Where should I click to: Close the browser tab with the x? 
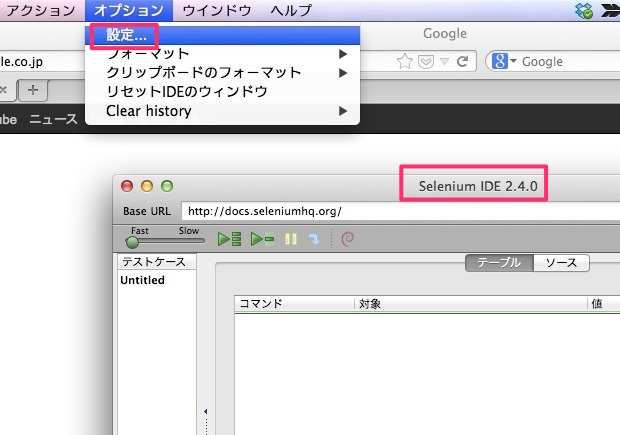[x=4, y=90]
